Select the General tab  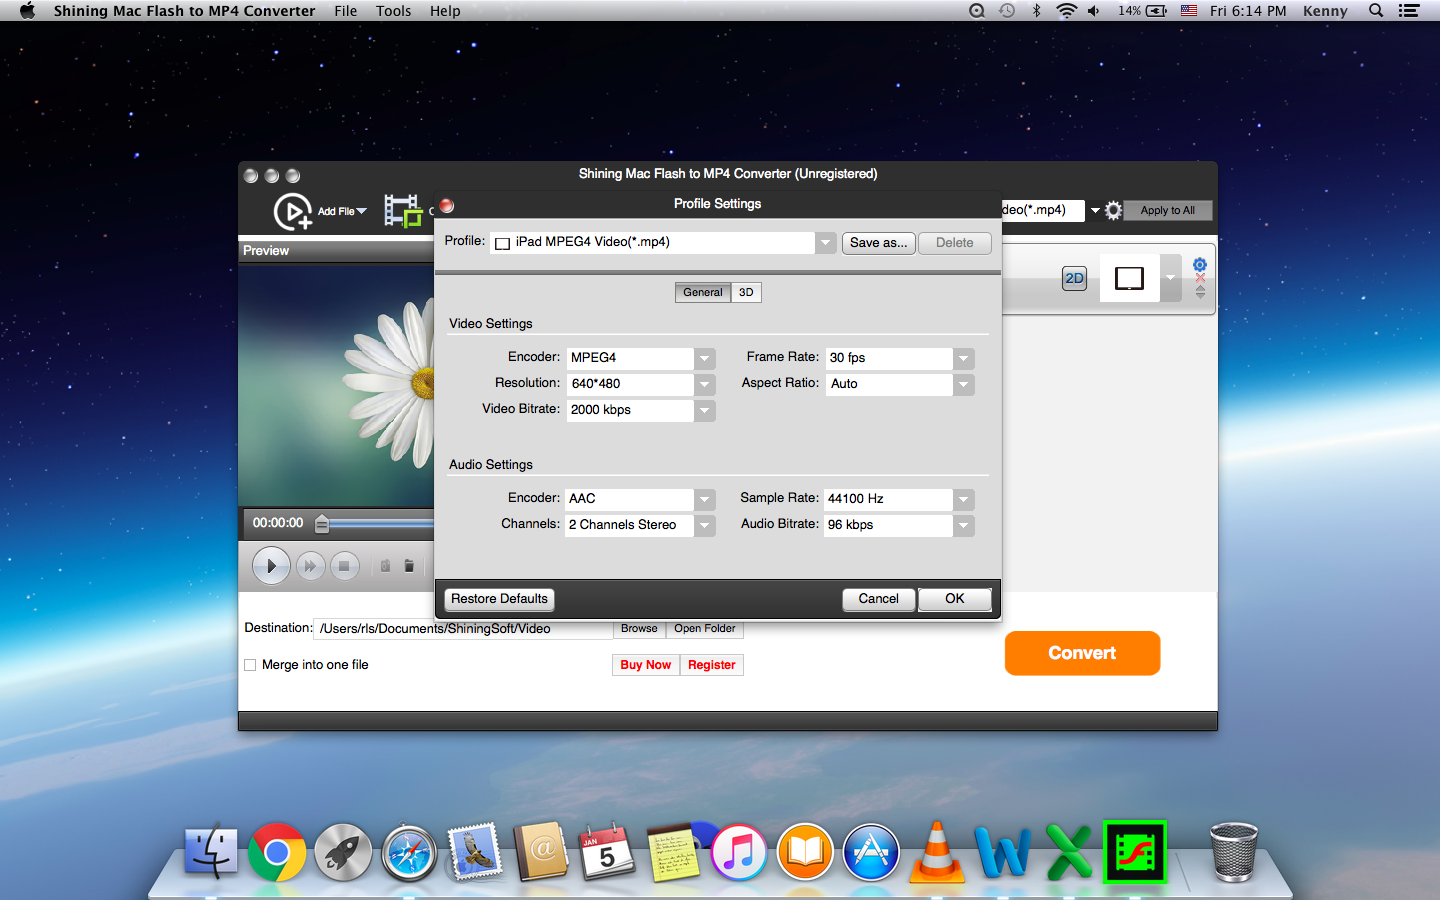tap(703, 292)
